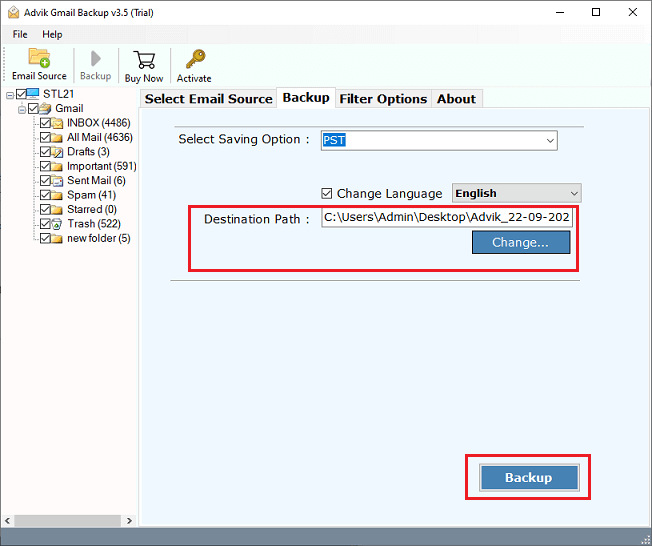Screen dimensions: 652x546
Task: Click the blue Backup button
Action: 529,477
